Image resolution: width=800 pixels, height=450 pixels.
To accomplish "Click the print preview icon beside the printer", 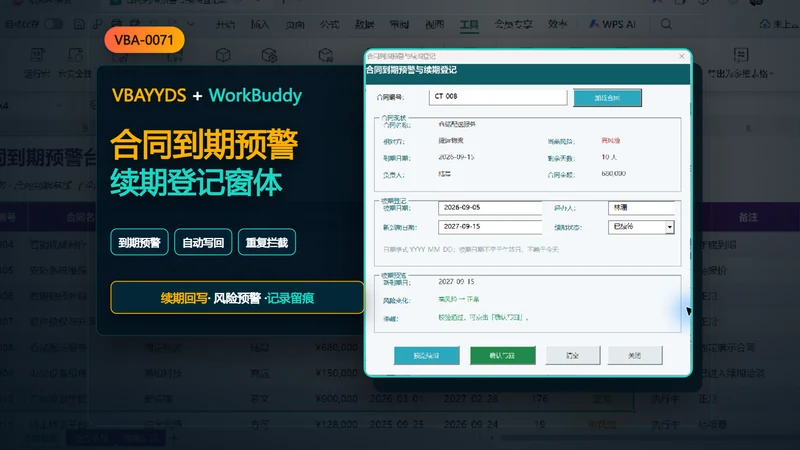I will 135,23.
